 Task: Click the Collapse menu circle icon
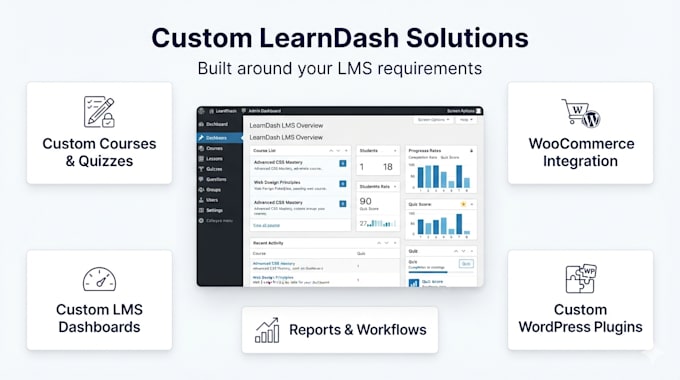(x=201, y=221)
